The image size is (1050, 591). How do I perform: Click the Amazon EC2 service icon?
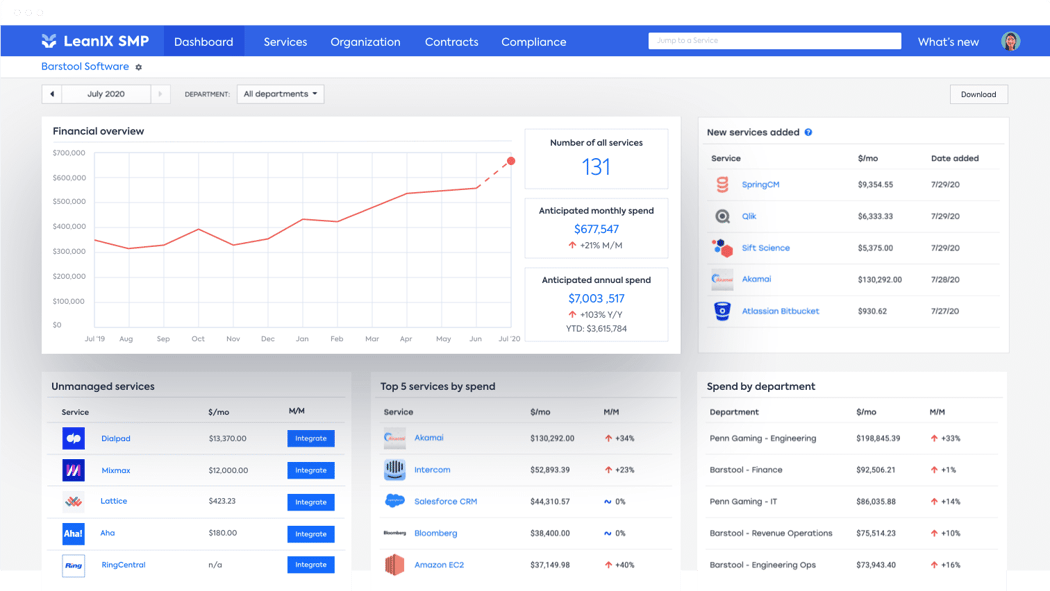click(394, 565)
